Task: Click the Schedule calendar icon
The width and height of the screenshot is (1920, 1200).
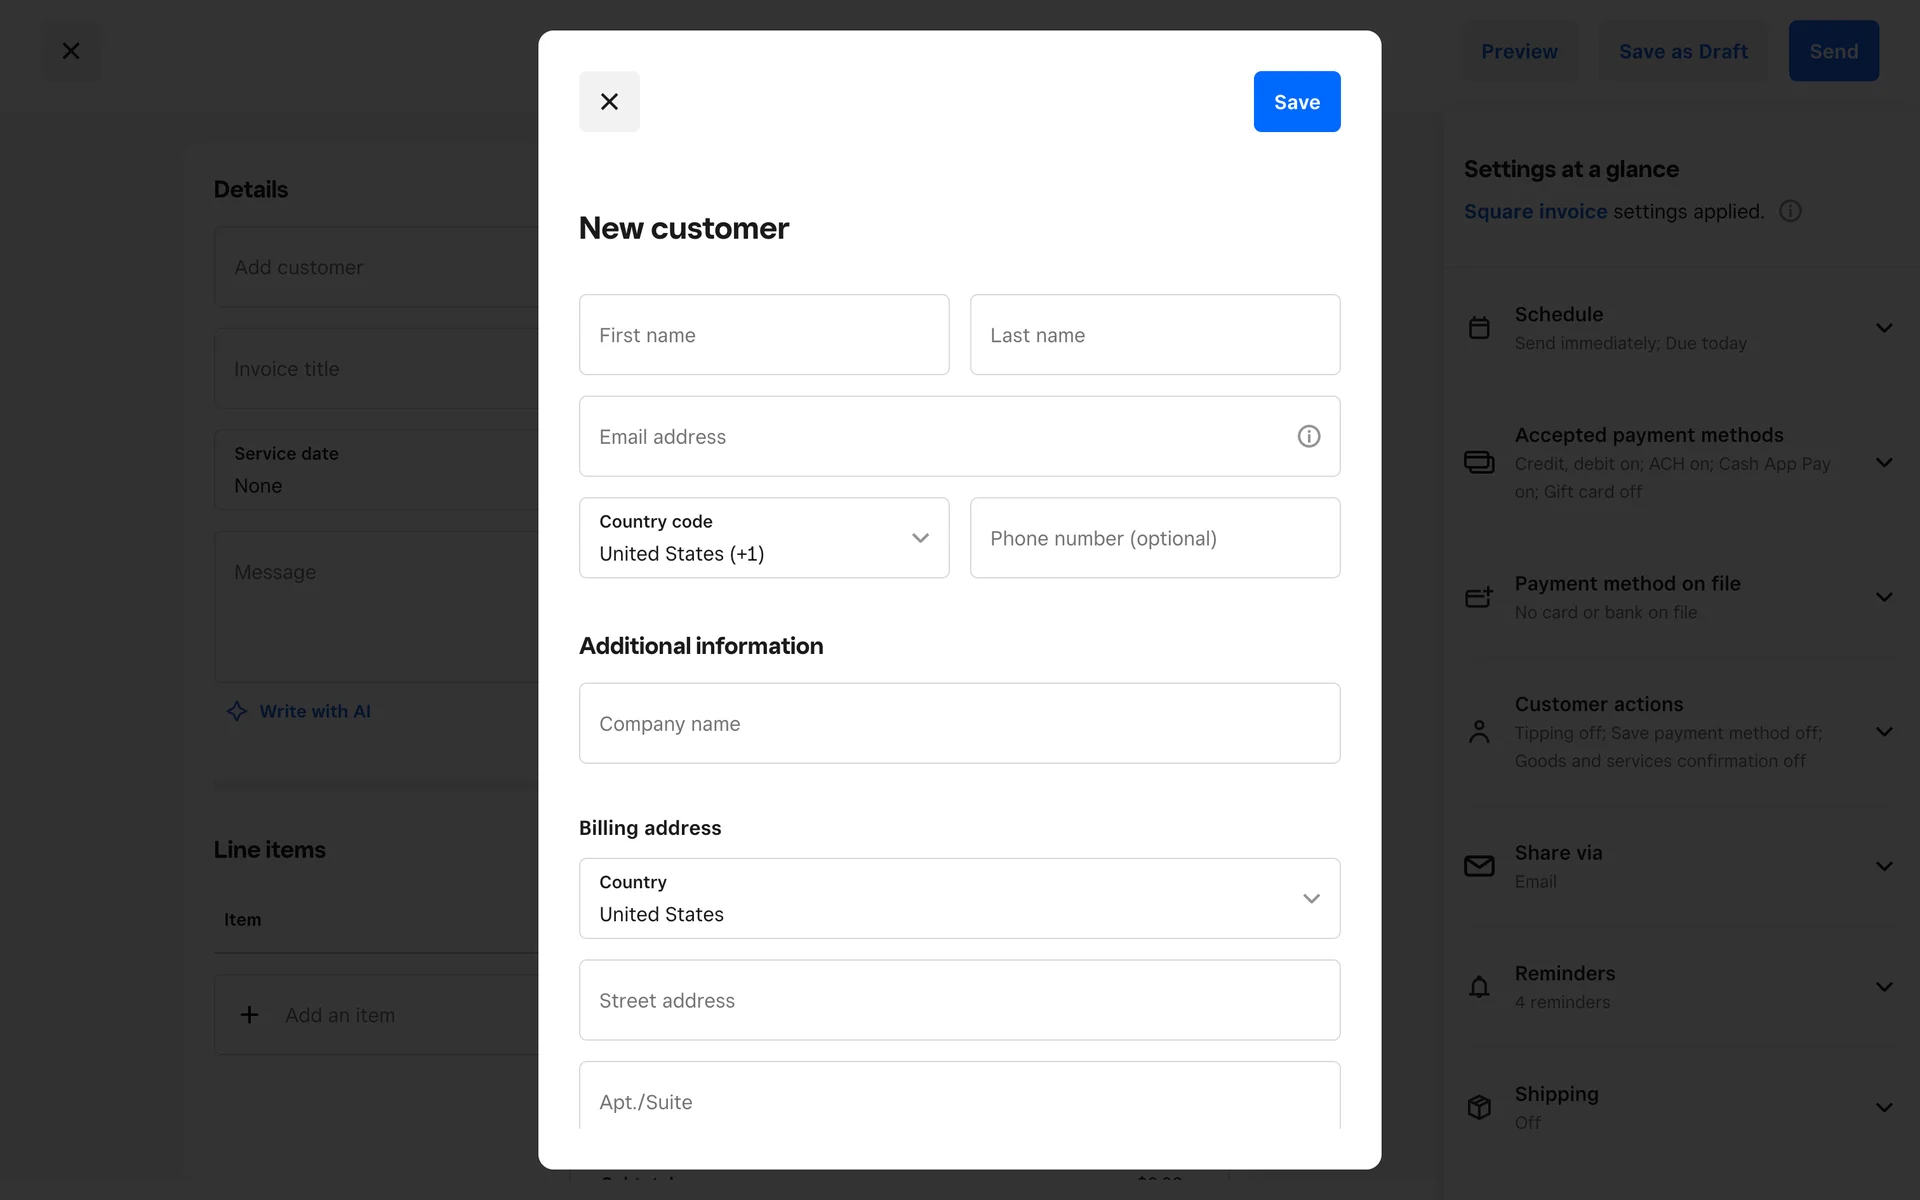Action: pos(1479,328)
